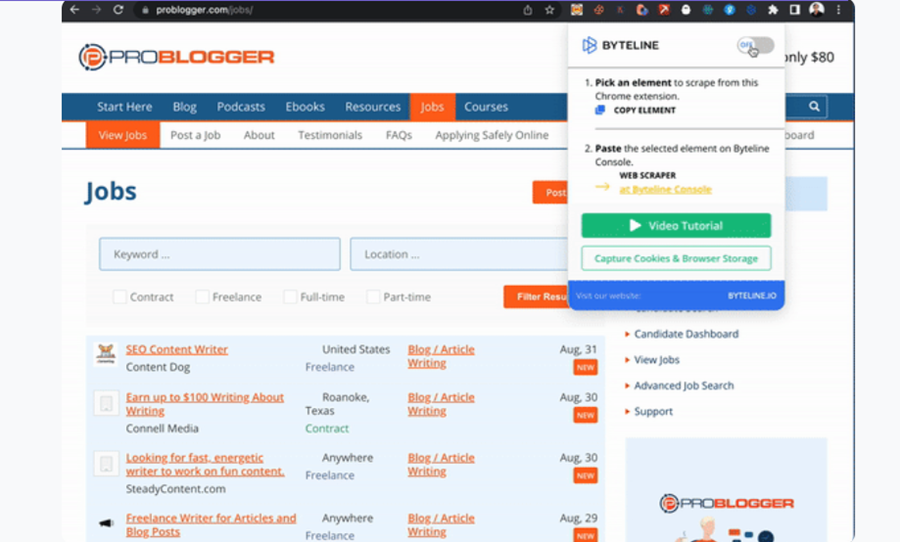The height and width of the screenshot is (542, 900).
Task: Open the Blog nav item
Action: pos(185,107)
